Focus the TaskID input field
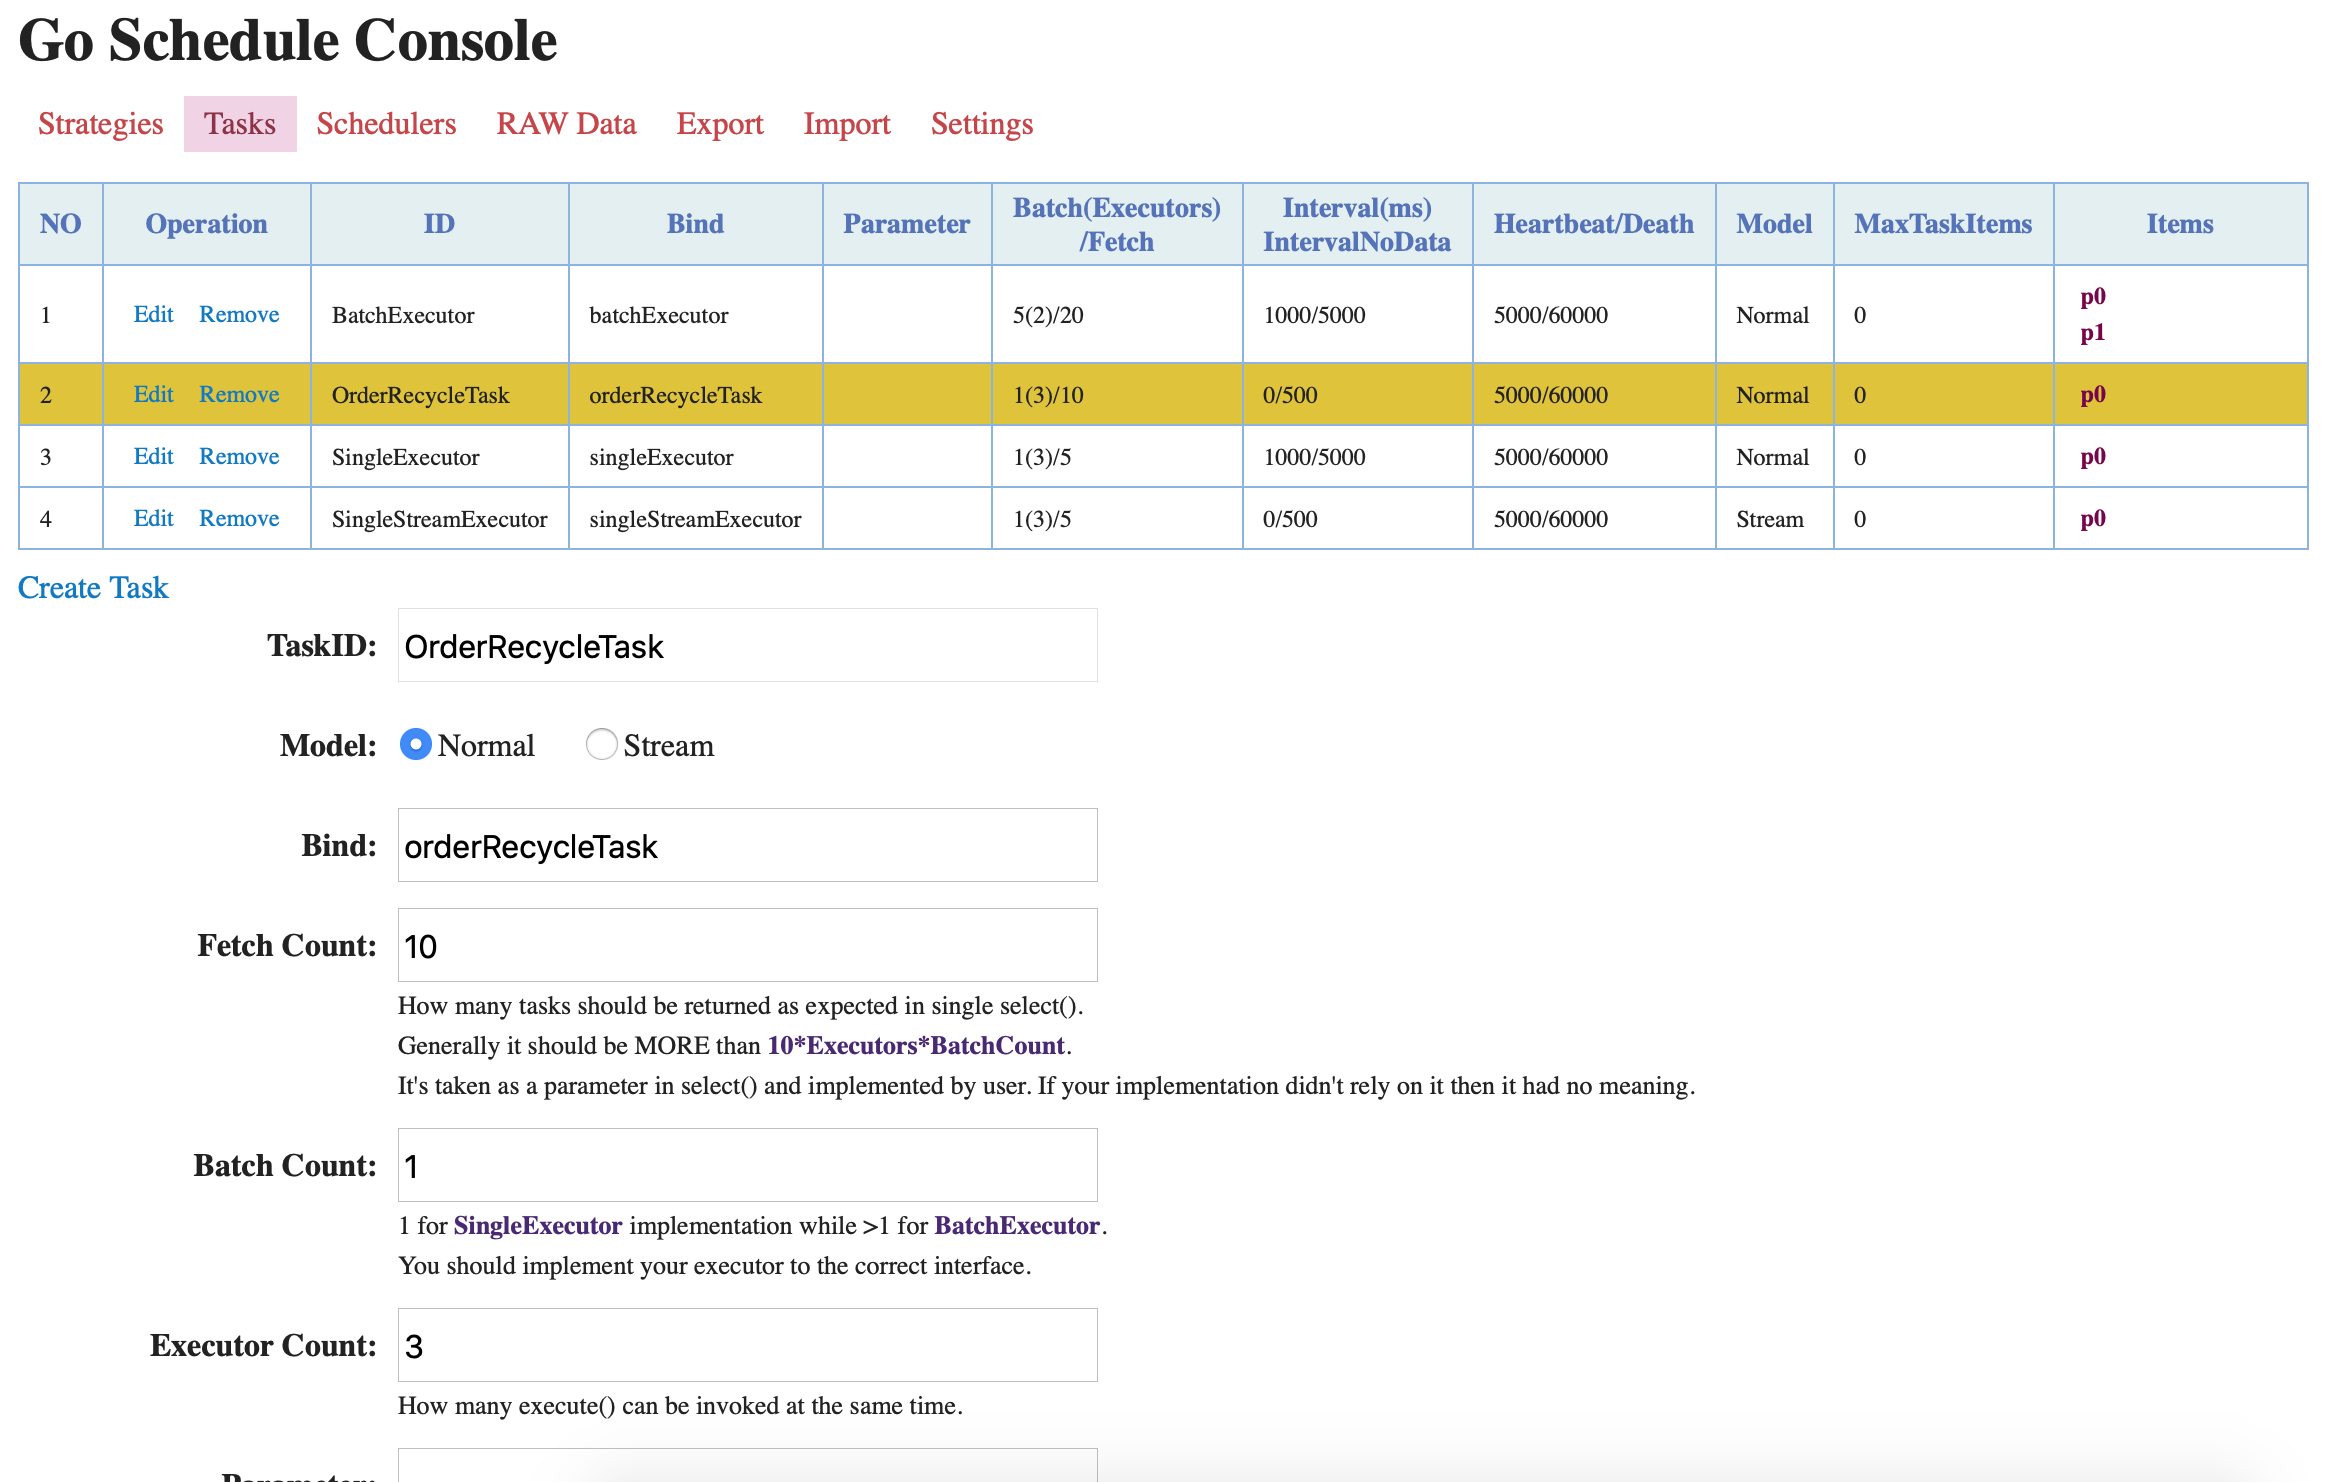Image resolution: width=2340 pixels, height=1482 pixels. pyautogui.click(x=747, y=646)
